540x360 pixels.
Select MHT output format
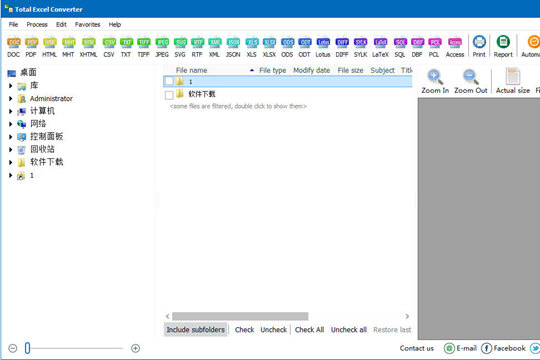pos(68,47)
